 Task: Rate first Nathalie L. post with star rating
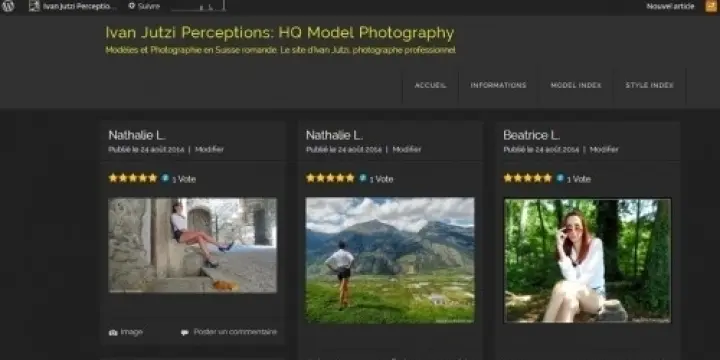coord(133,178)
